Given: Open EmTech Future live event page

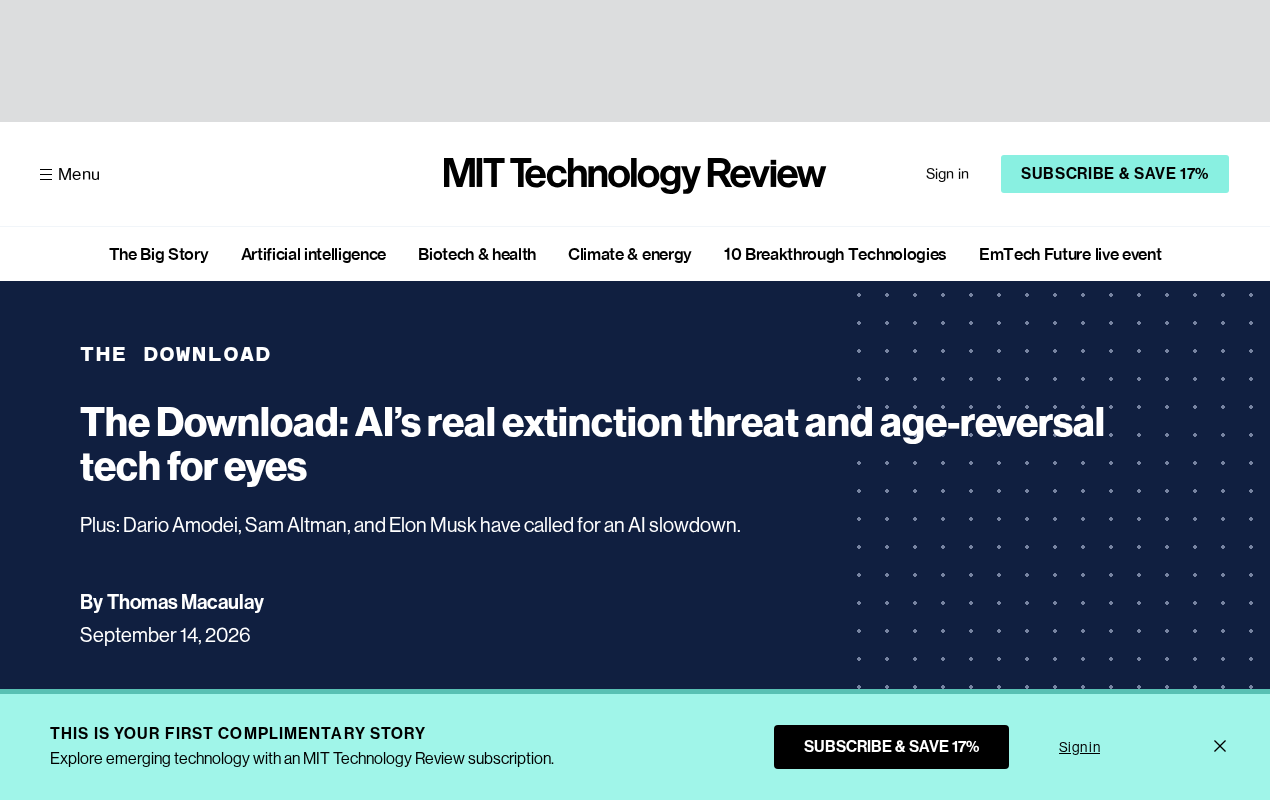Looking at the screenshot, I should point(1070,254).
